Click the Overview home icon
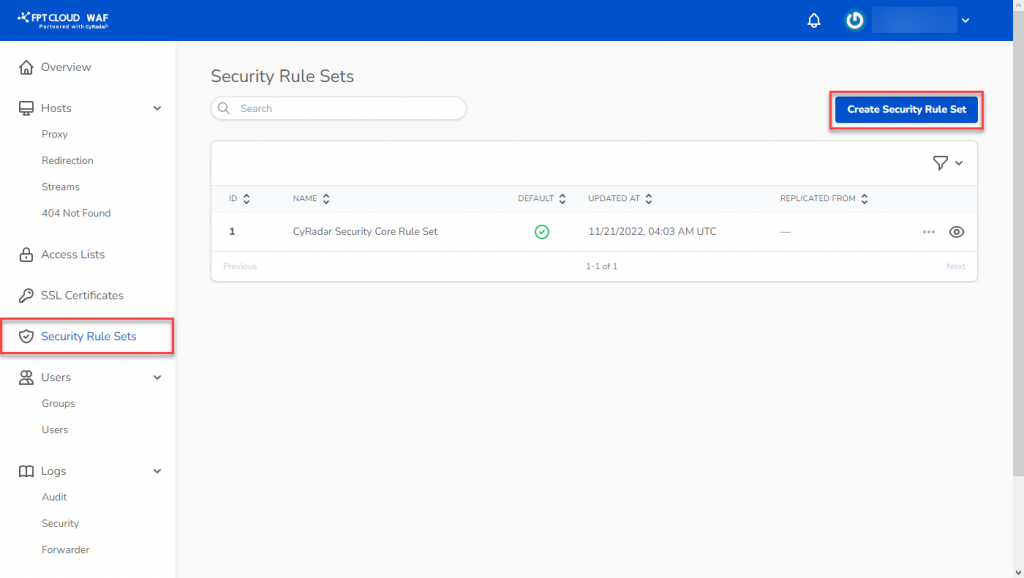 (x=27, y=67)
